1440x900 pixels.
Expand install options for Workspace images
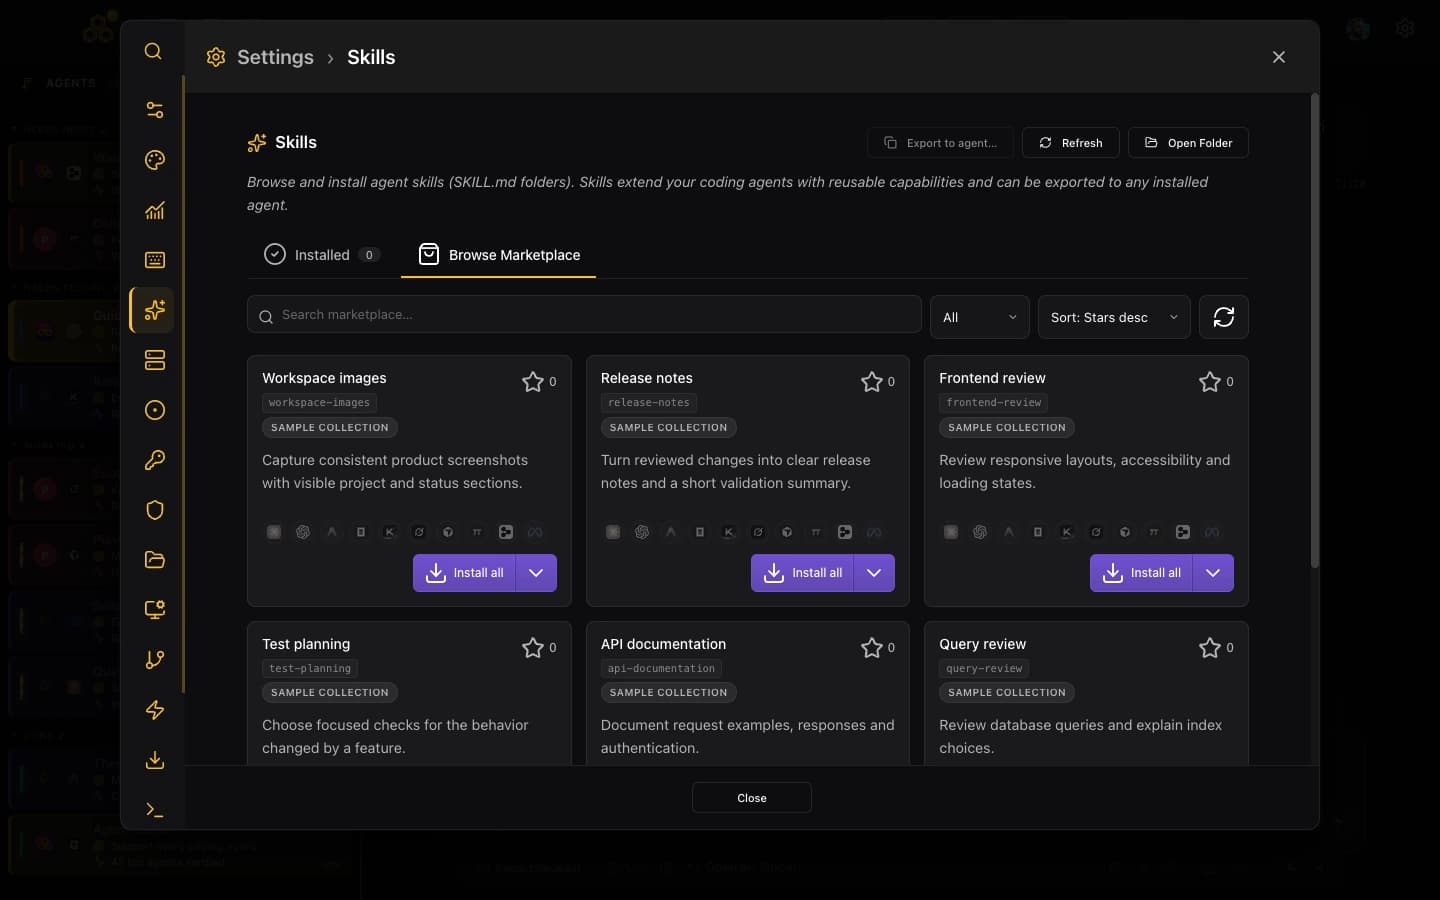point(536,573)
